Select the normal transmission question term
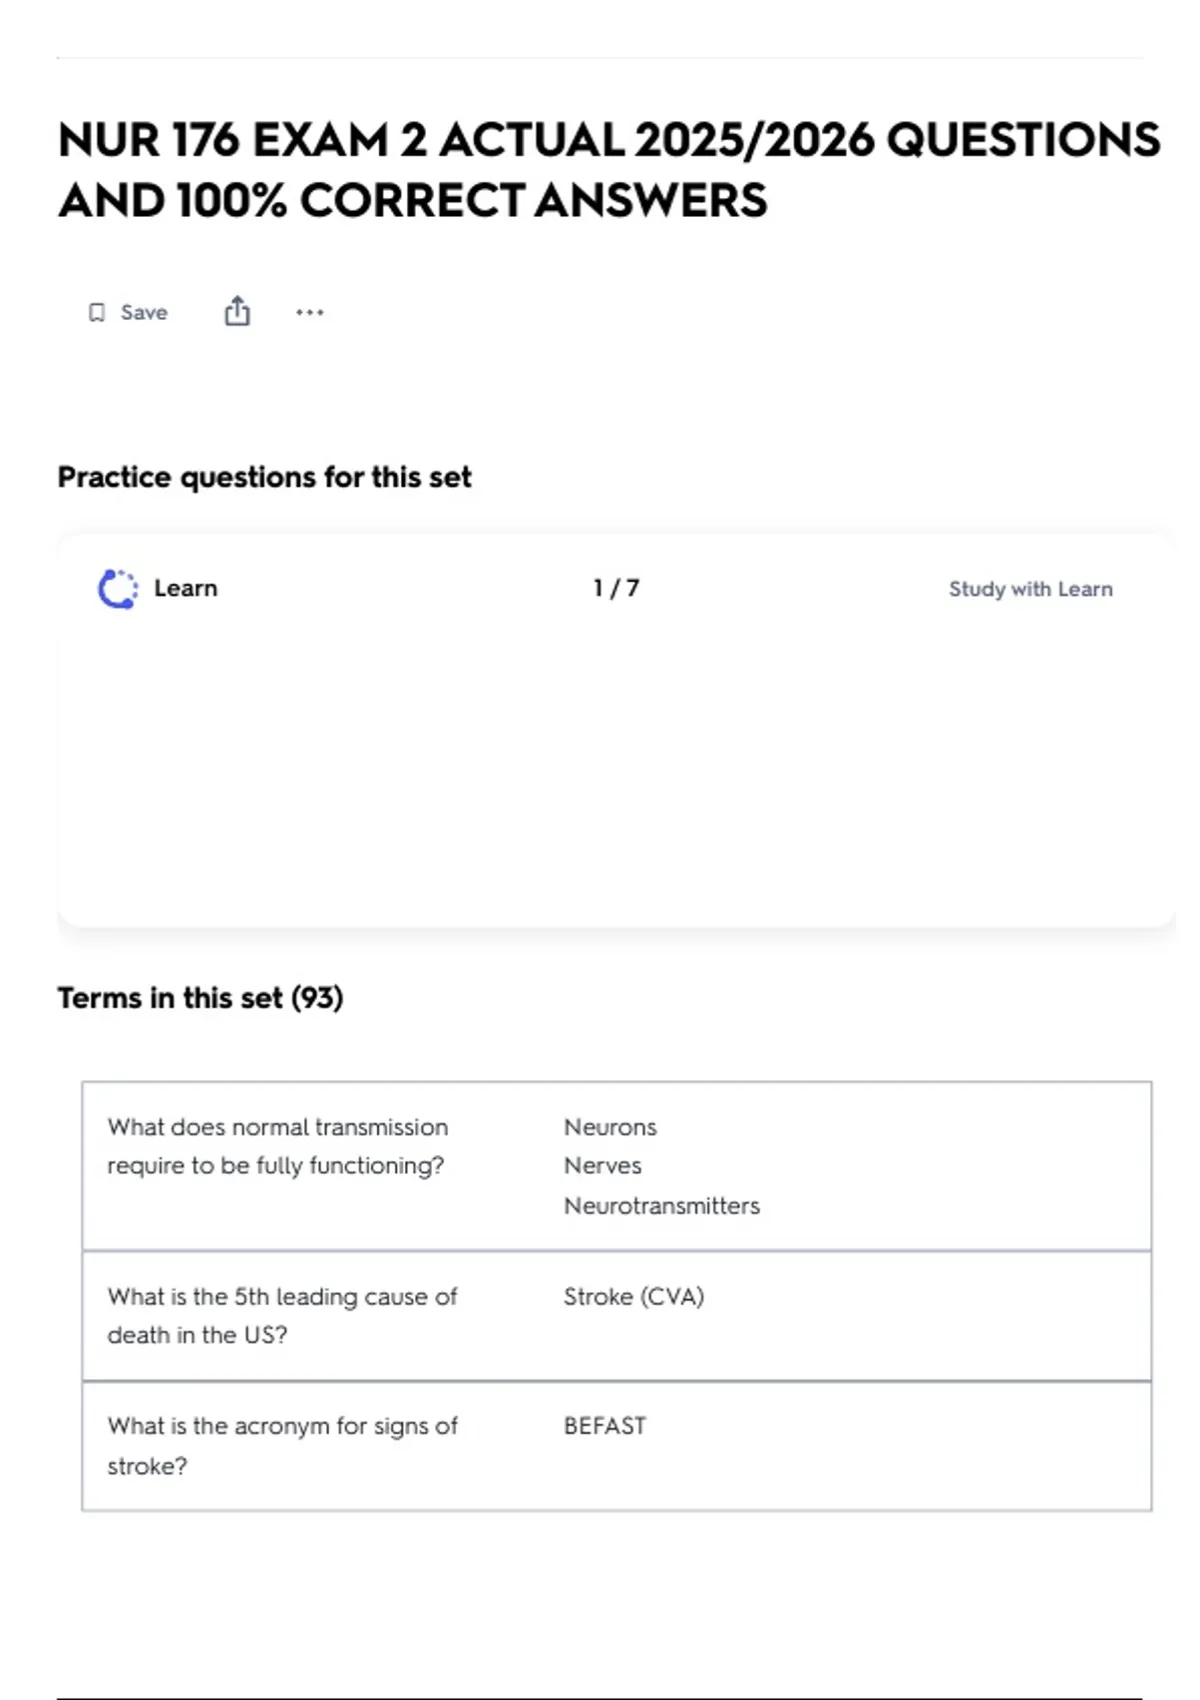 (278, 1146)
